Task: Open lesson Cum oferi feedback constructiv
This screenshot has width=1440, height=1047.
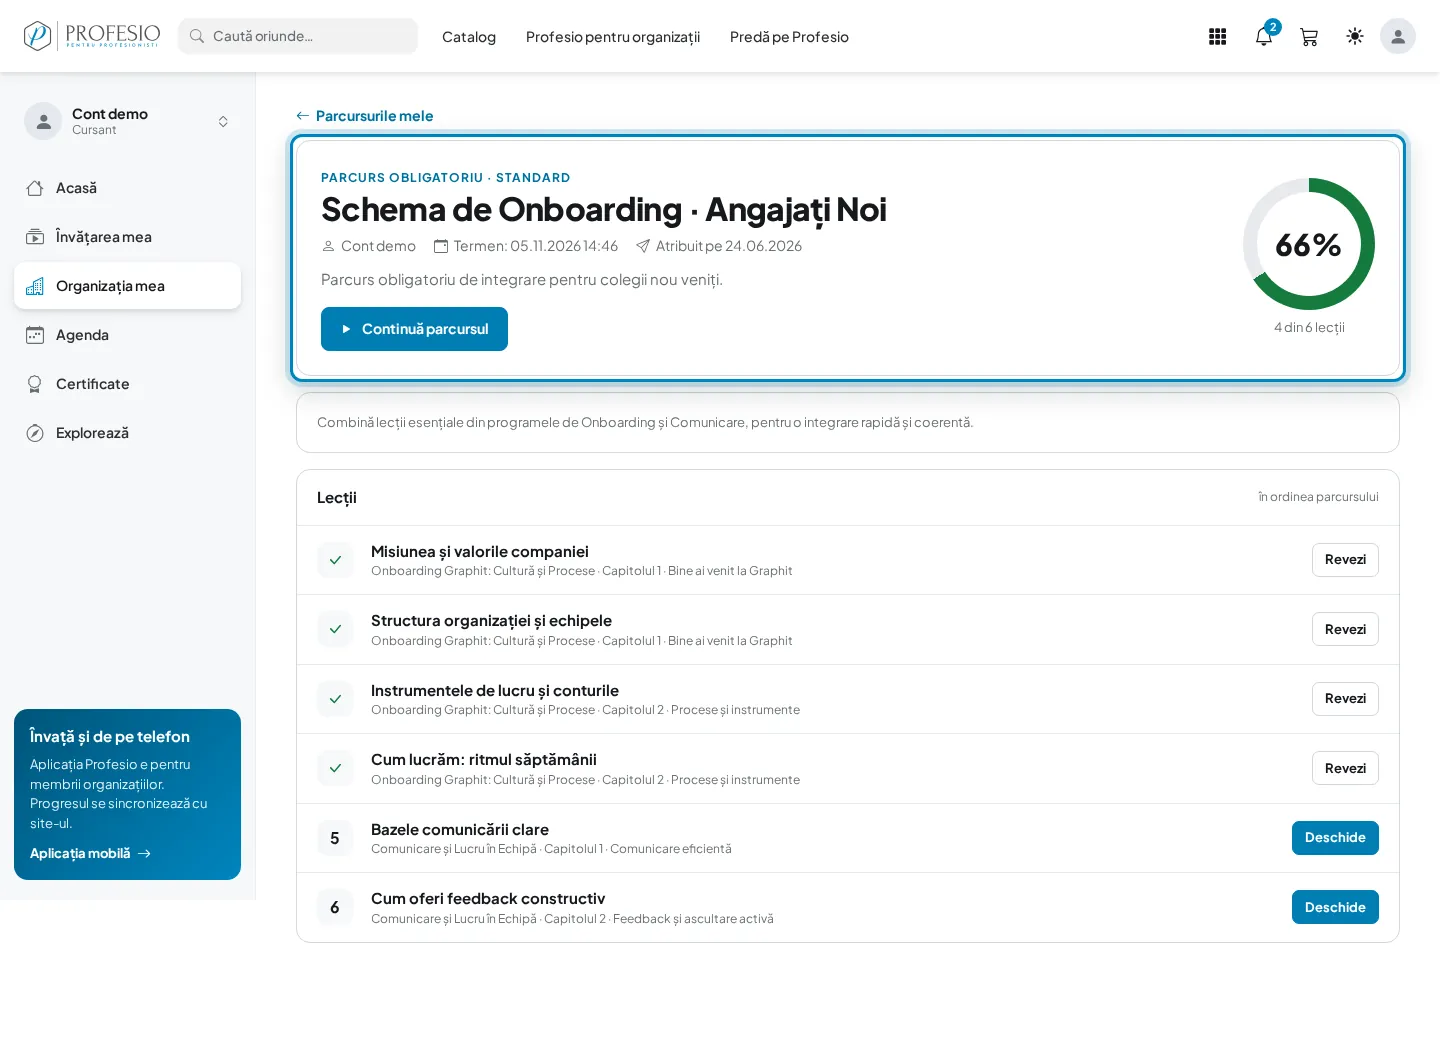Action: click(1335, 907)
